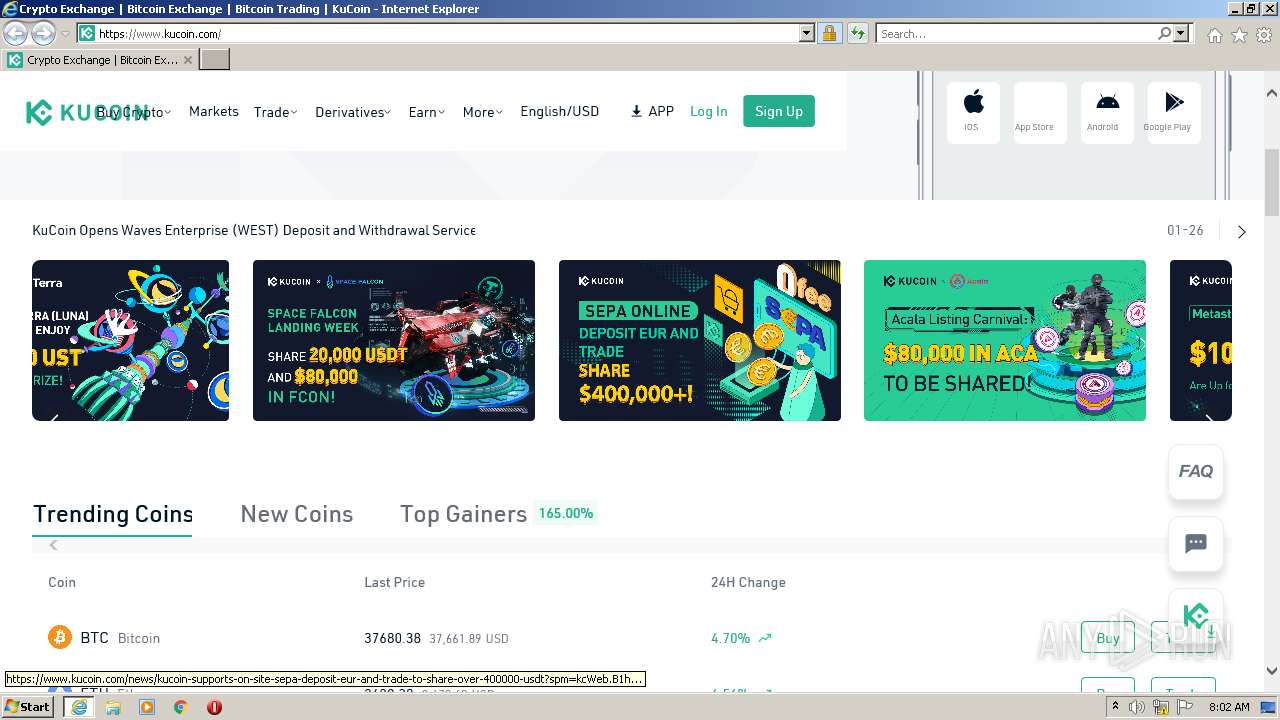
Task: Open IE home page icon
Action: pyautogui.click(x=1214, y=35)
